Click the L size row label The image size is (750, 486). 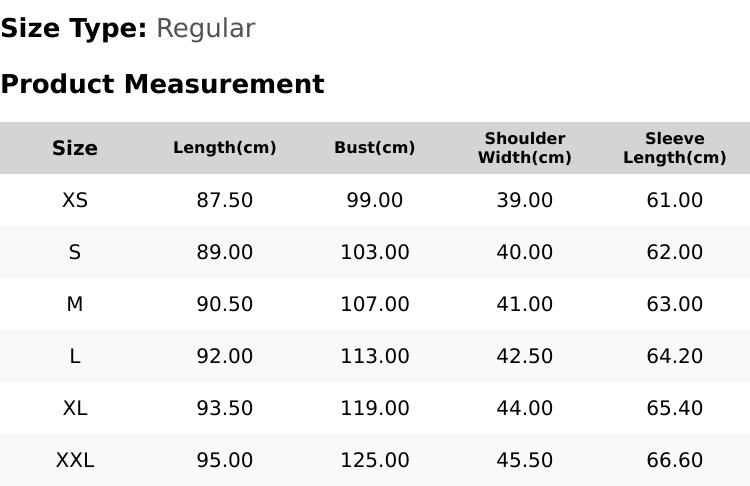pyautogui.click(x=75, y=356)
